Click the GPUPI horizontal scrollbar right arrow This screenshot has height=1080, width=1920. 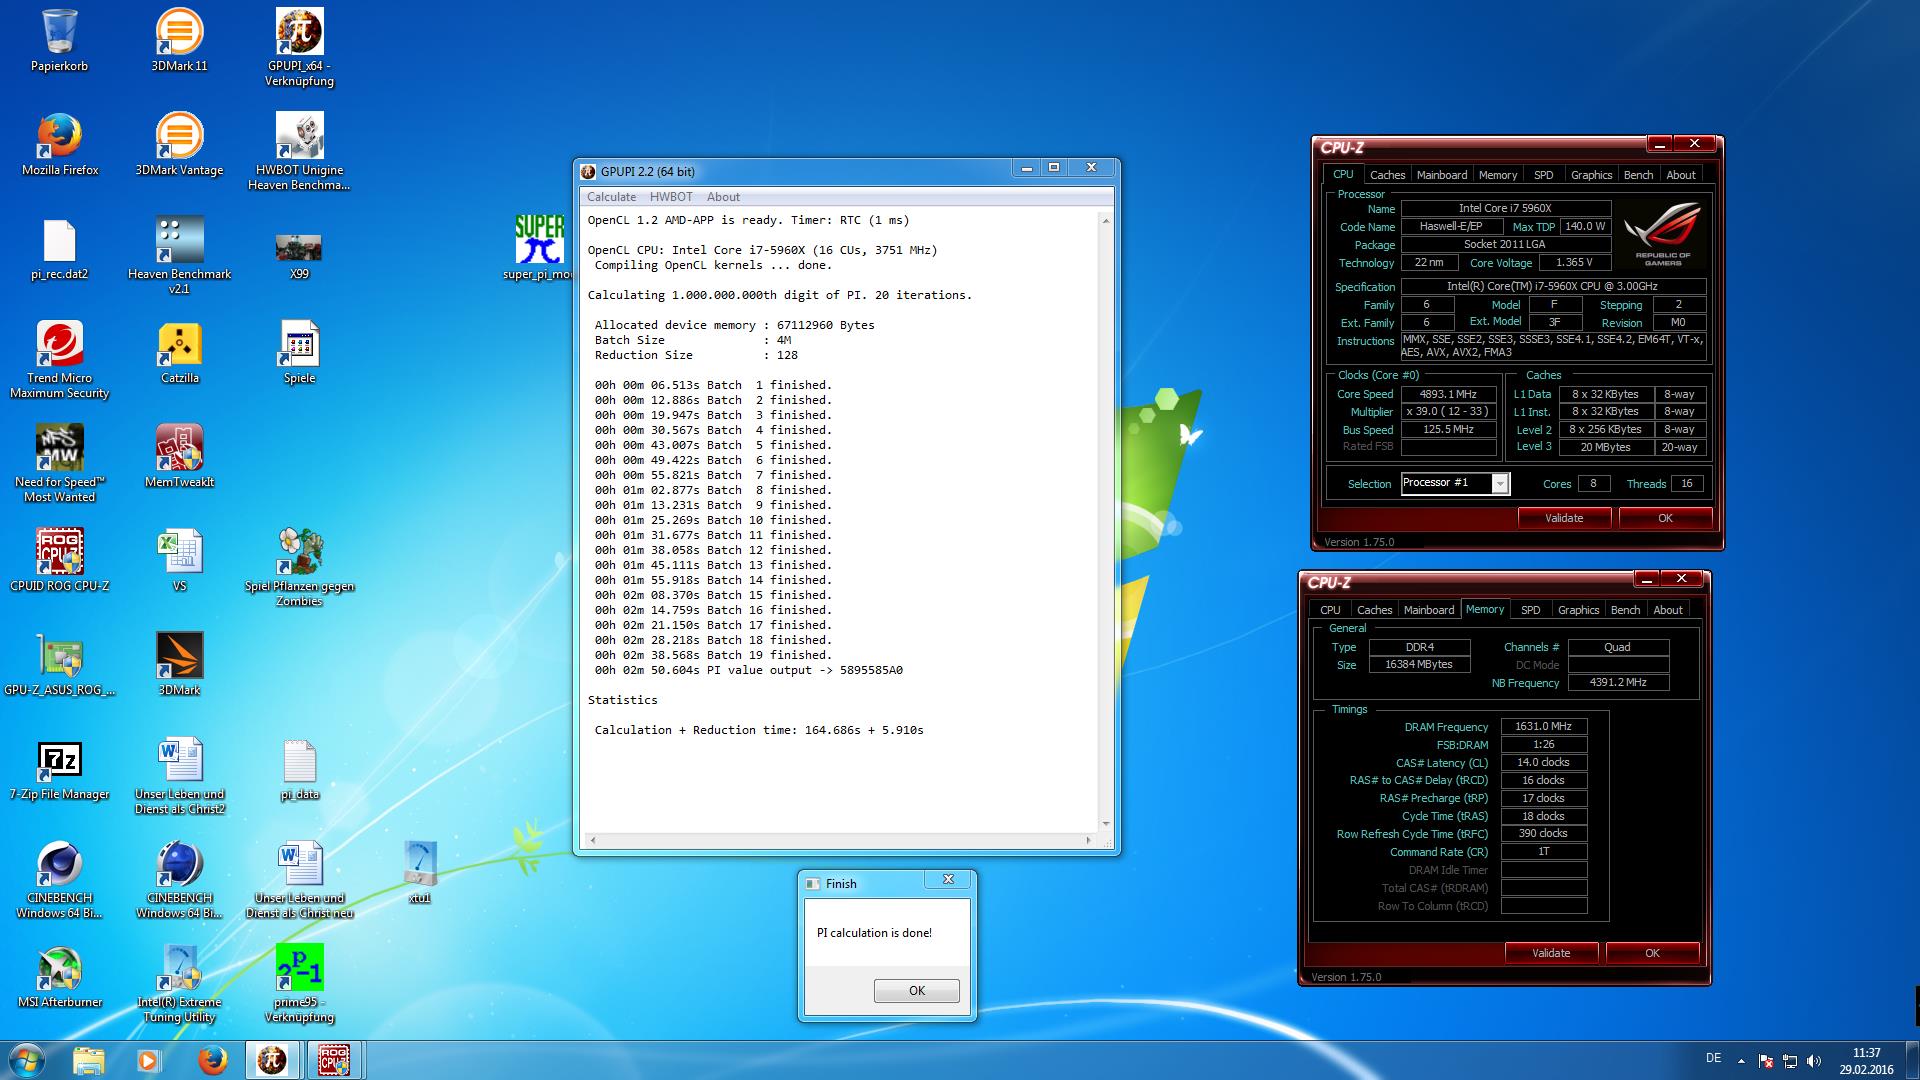point(1089,841)
